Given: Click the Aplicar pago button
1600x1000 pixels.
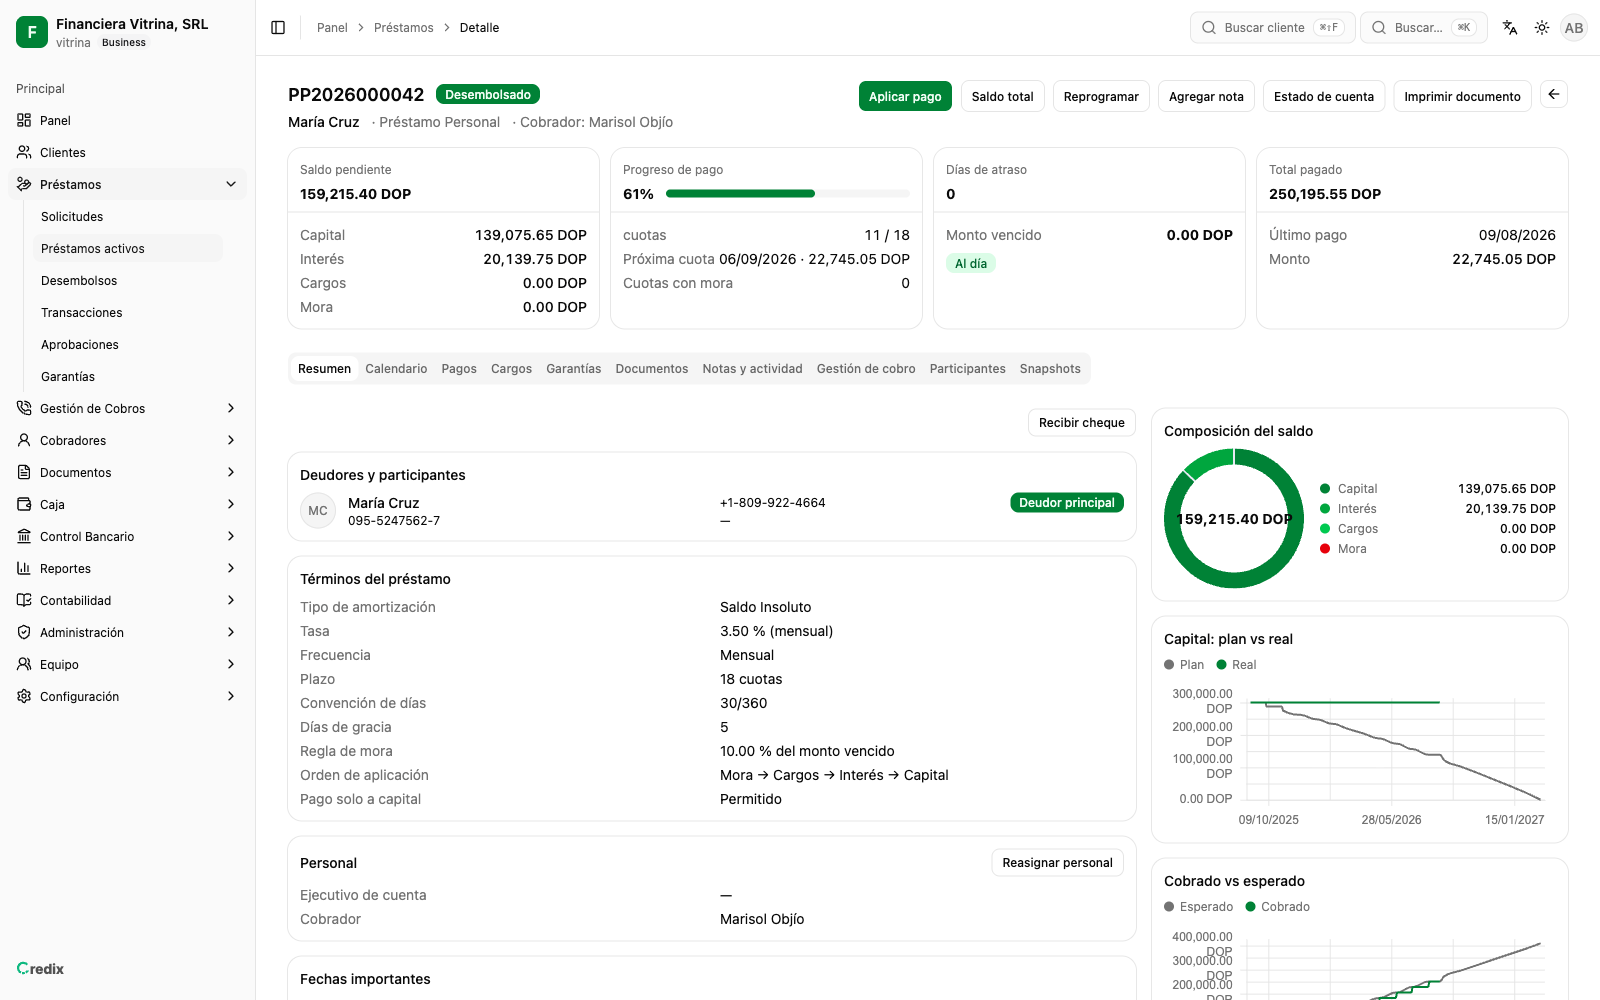Looking at the screenshot, I should [x=905, y=96].
